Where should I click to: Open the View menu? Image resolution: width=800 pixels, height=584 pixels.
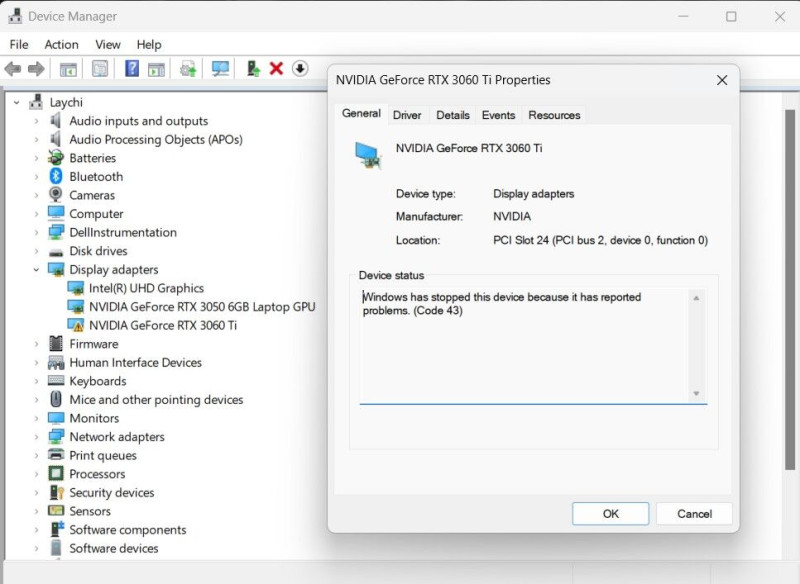tap(108, 44)
